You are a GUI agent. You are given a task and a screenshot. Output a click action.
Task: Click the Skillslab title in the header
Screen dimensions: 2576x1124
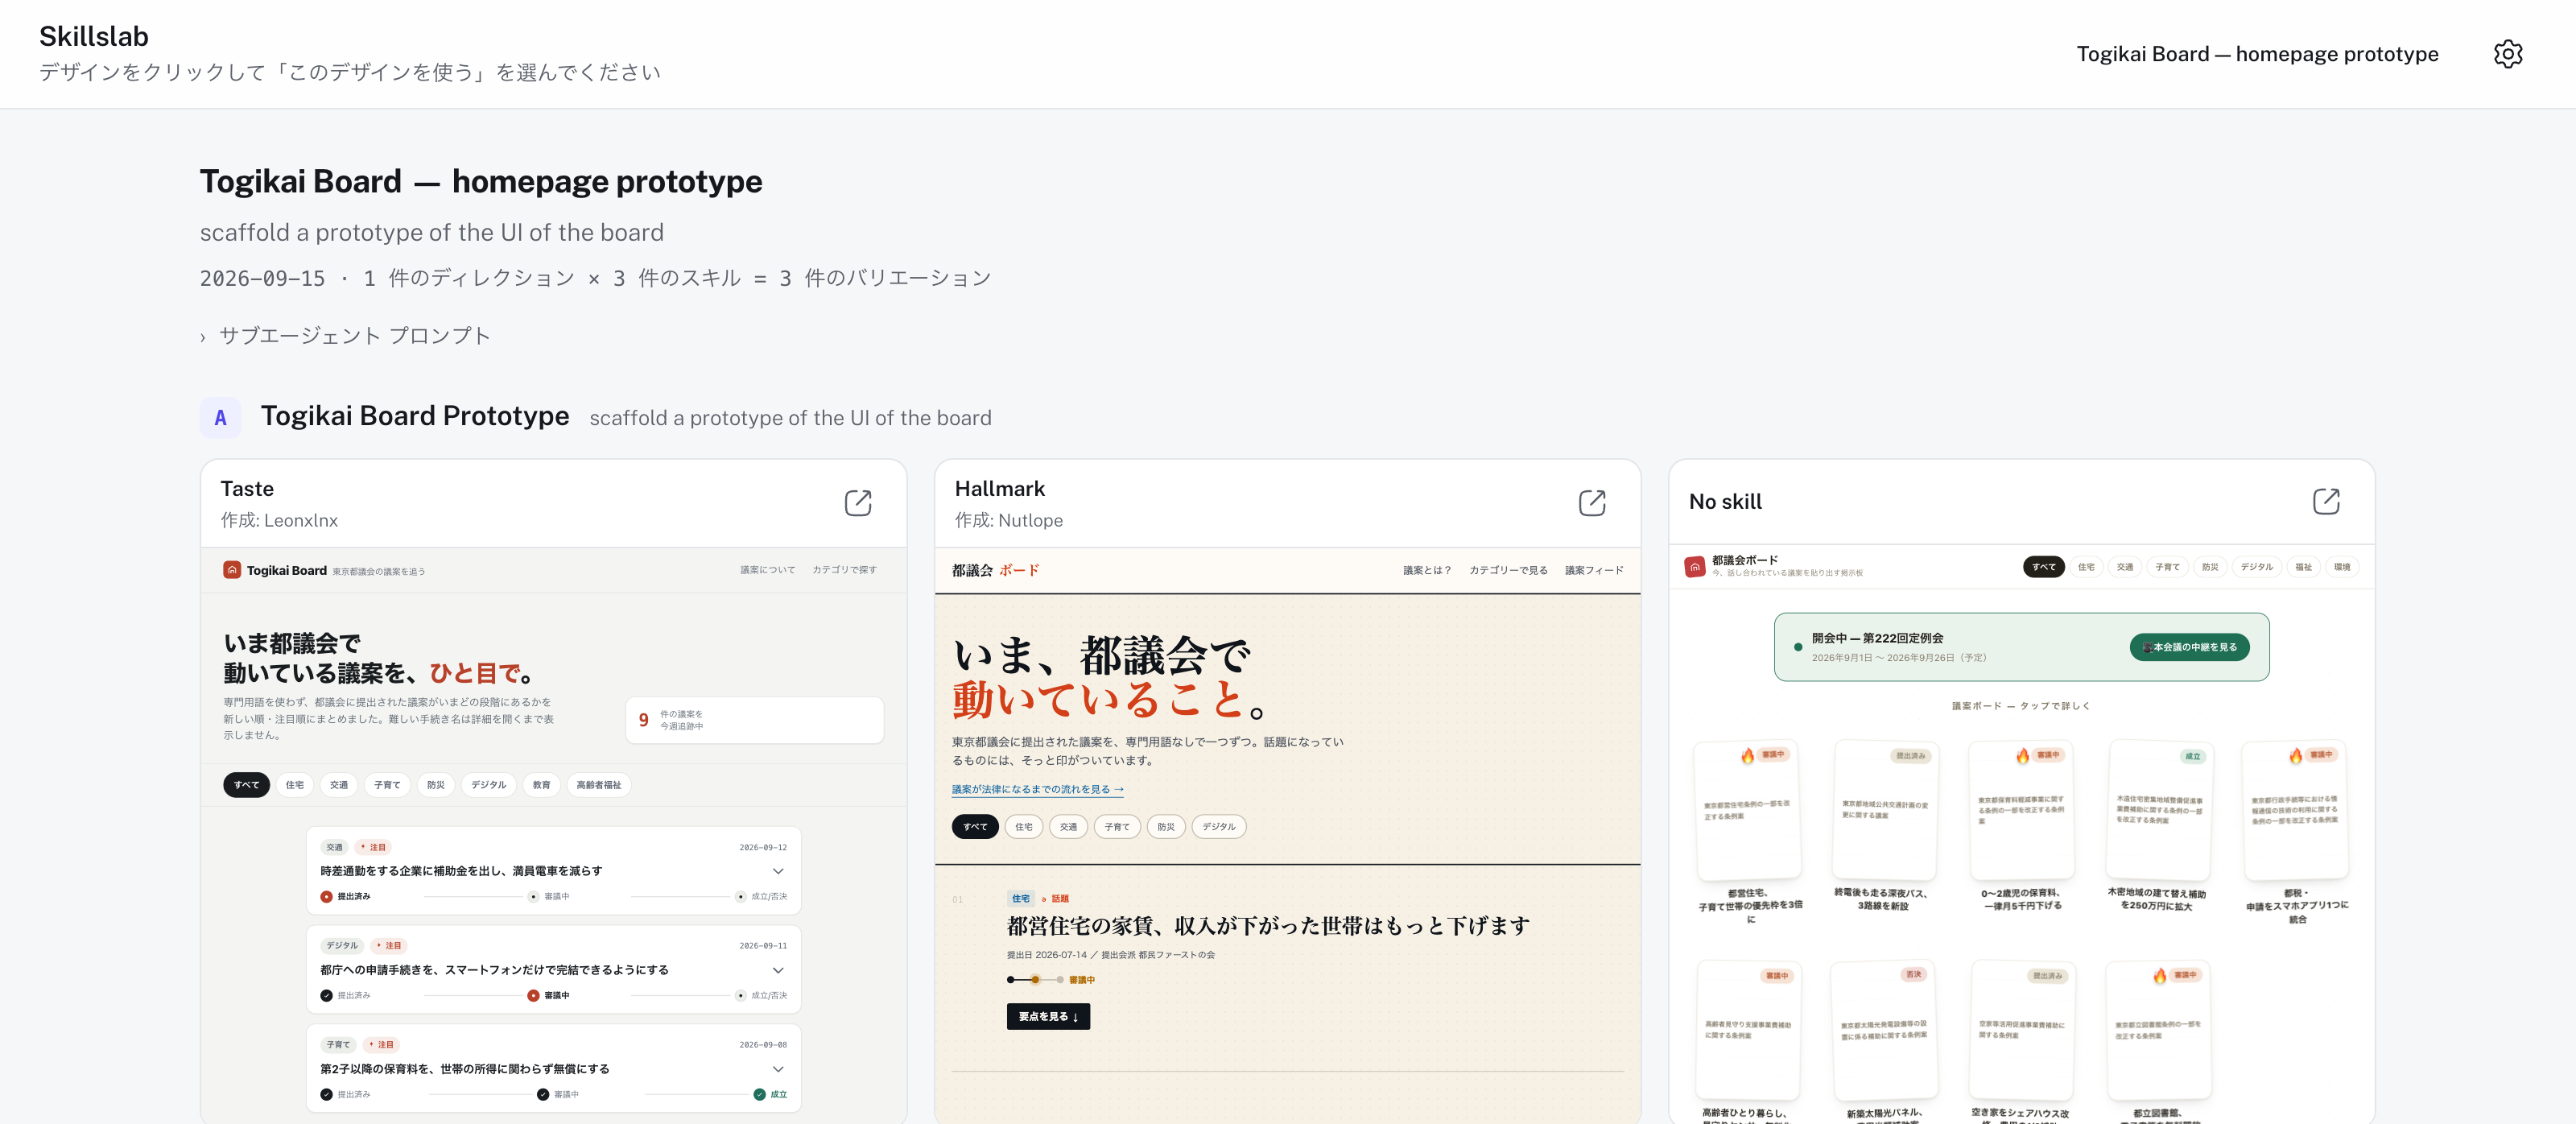click(94, 36)
